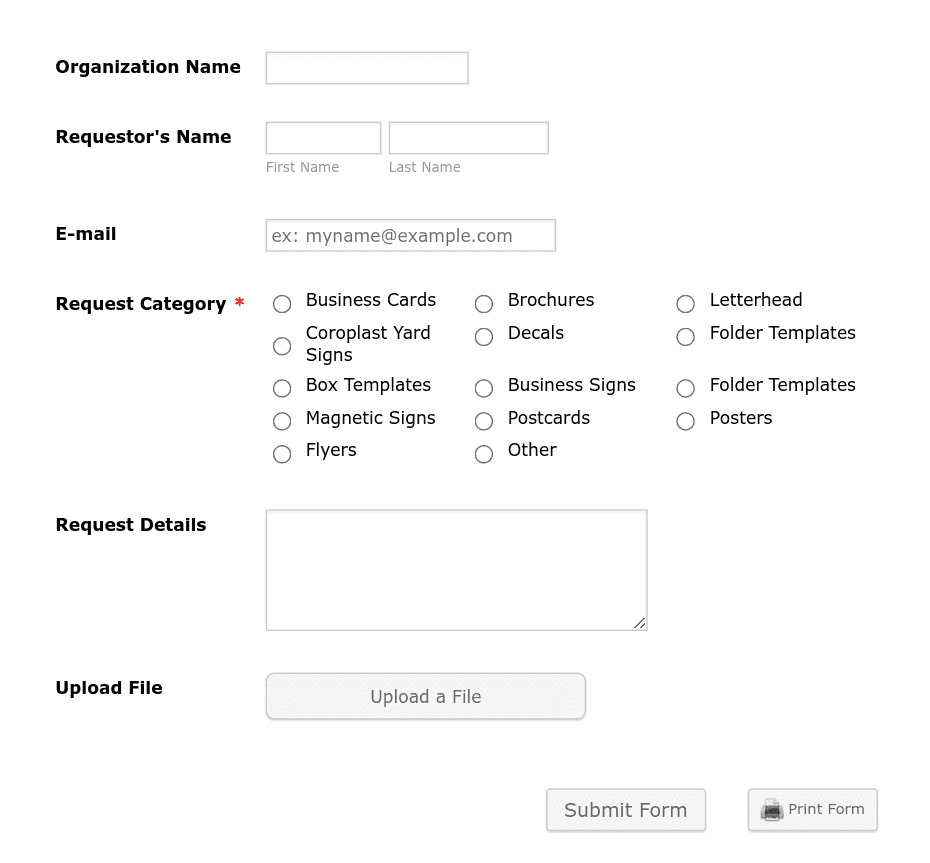Click the printer icon on Print Form
930x863 pixels.
[x=772, y=810]
